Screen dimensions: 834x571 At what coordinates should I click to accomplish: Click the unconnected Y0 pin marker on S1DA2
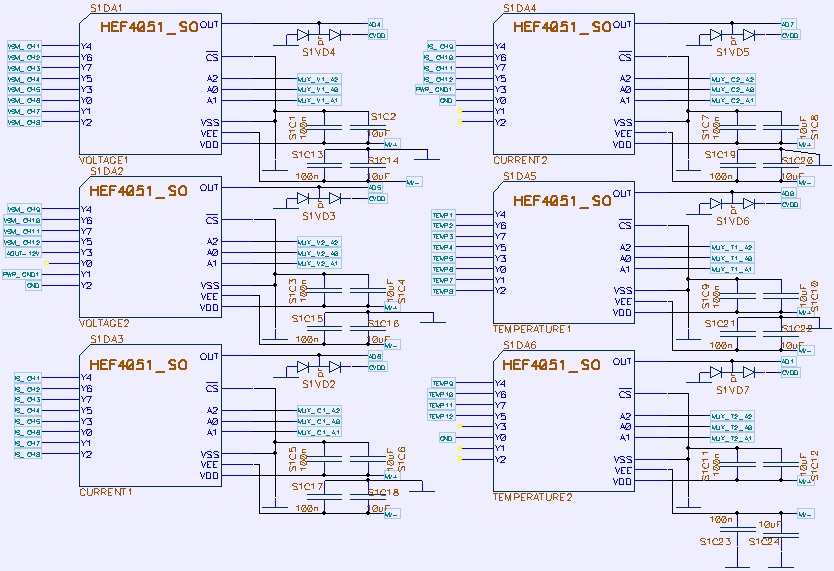click(46, 263)
